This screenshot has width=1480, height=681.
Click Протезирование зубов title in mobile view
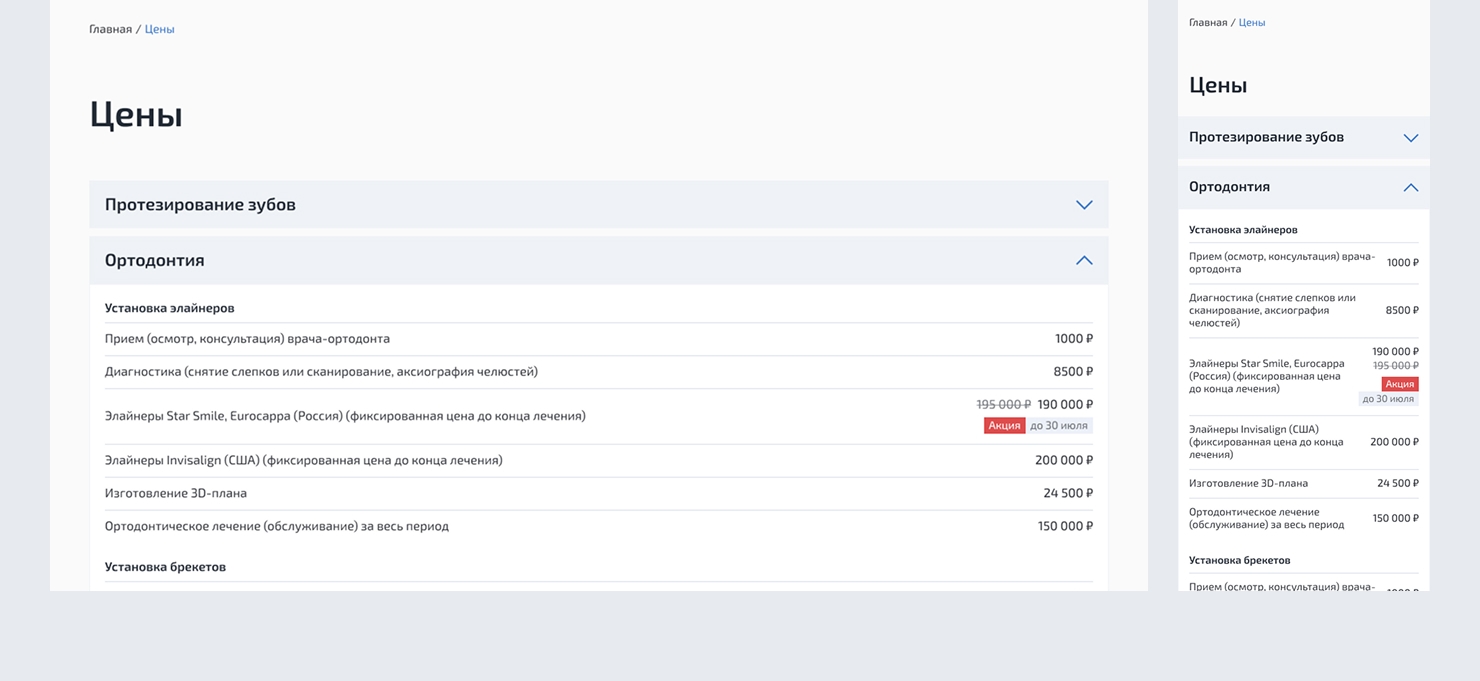[1266, 137]
